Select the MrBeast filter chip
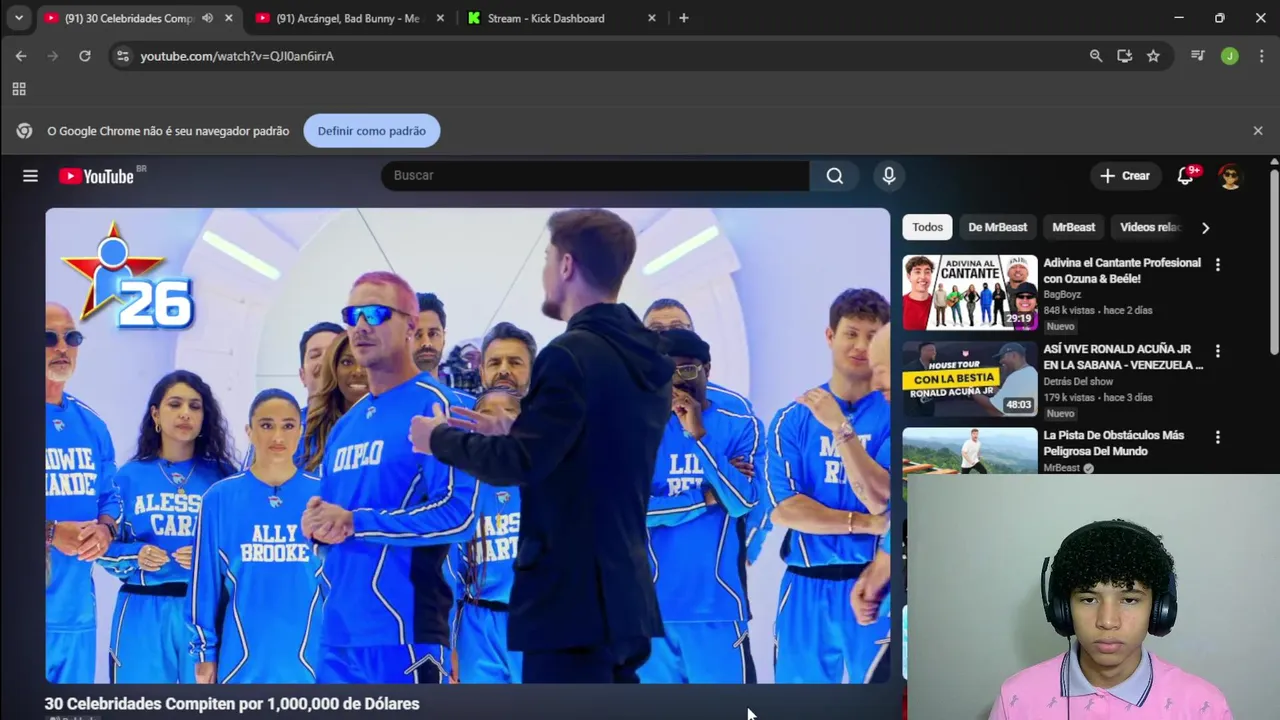 (x=1073, y=227)
